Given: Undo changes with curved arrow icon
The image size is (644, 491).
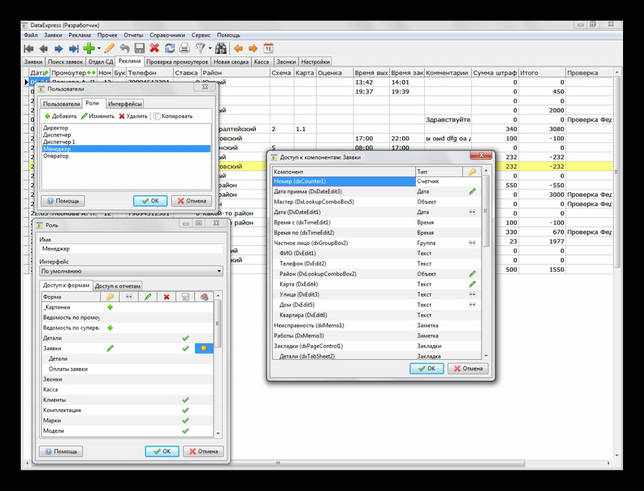Looking at the screenshot, I should pyautogui.click(x=124, y=48).
